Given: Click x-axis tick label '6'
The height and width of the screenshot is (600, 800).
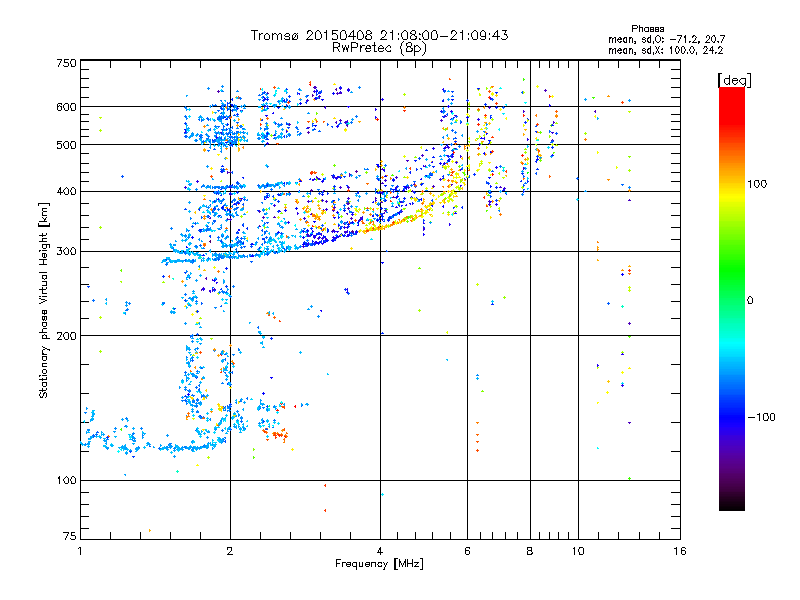Looking at the screenshot, I should tap(467, 551).
